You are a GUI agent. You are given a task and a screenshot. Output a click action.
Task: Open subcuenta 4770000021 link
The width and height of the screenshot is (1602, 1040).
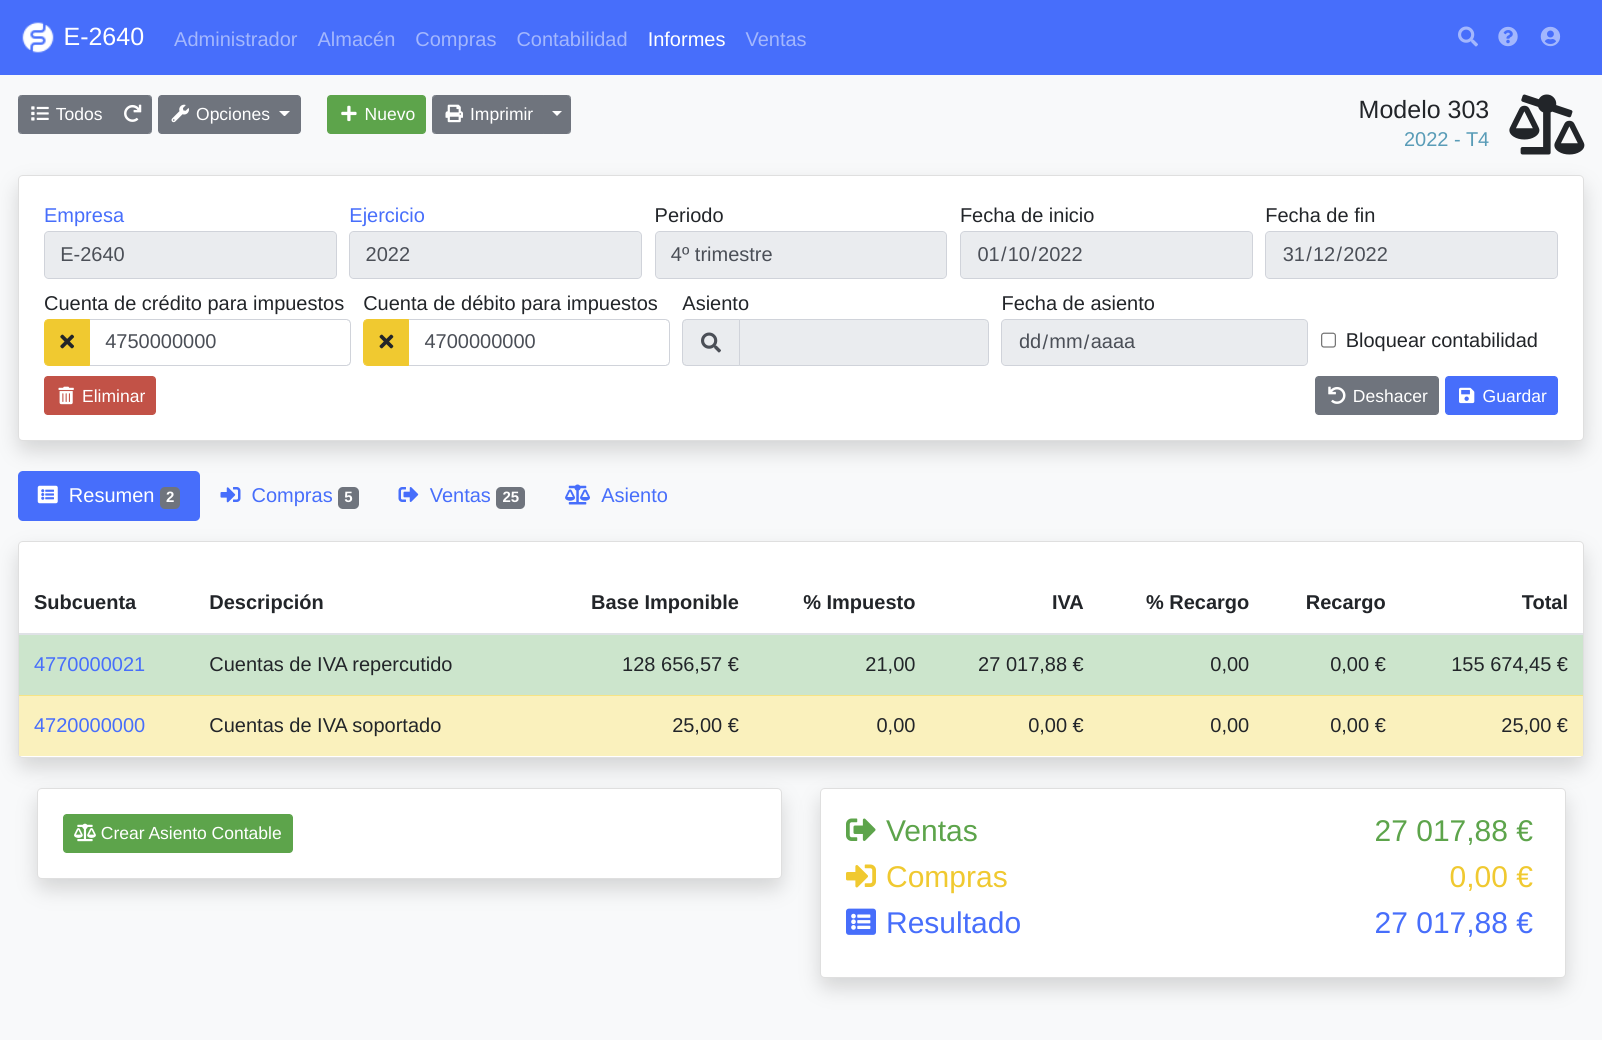click(x=89, y=664)
